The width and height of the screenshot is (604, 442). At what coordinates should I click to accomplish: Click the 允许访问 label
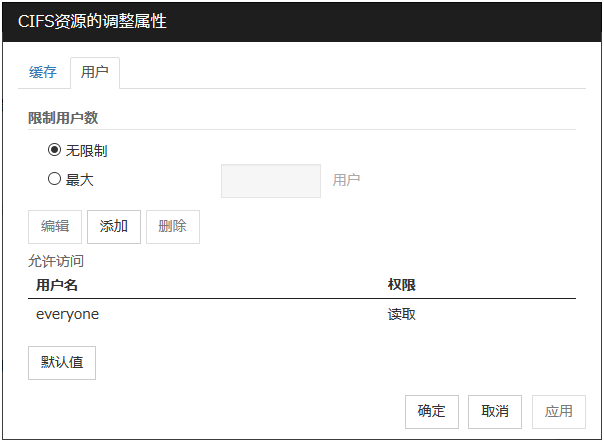pyautogui.click(x=56, y=261)
